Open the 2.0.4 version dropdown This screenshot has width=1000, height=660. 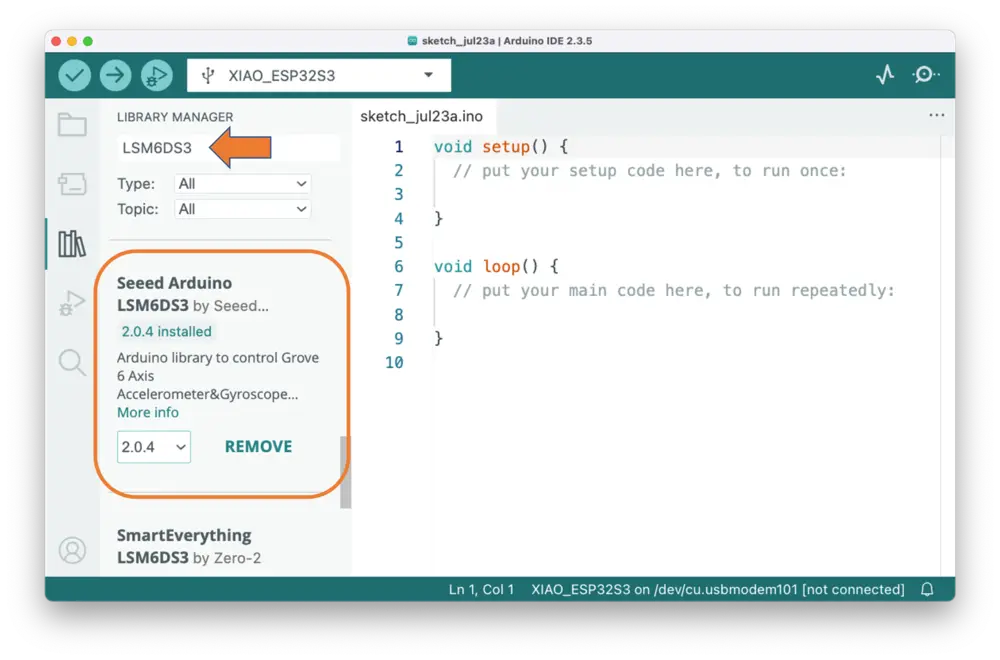(x=154, y=447)
